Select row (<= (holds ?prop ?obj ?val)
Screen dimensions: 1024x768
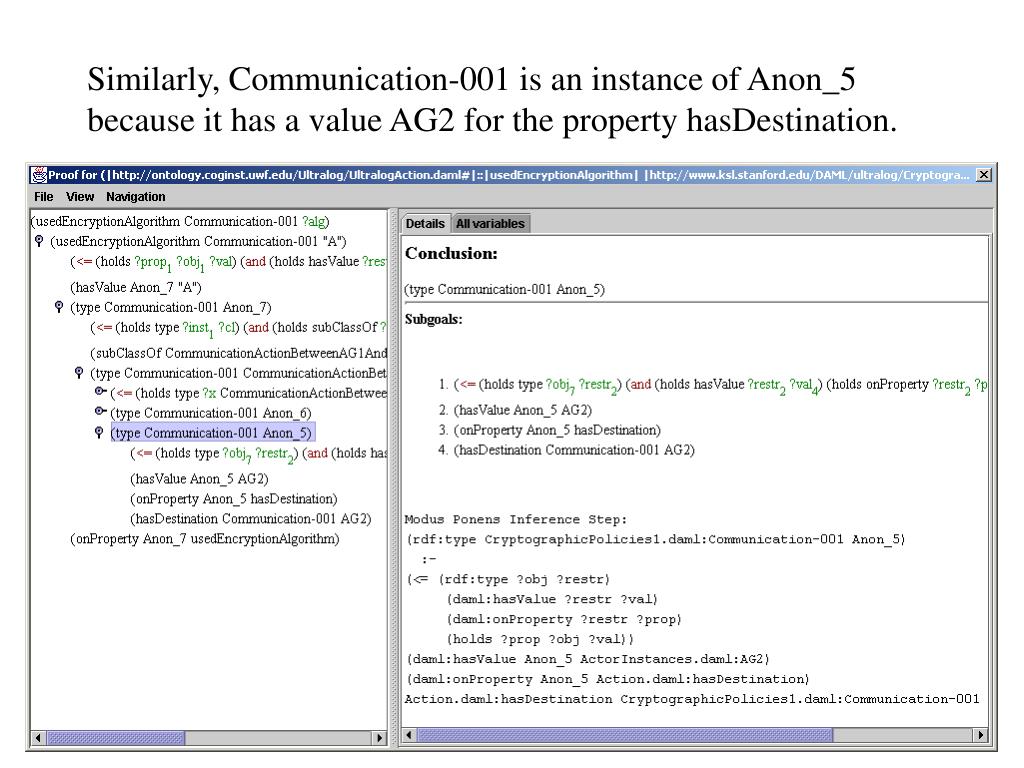click(x=229, y=262)
